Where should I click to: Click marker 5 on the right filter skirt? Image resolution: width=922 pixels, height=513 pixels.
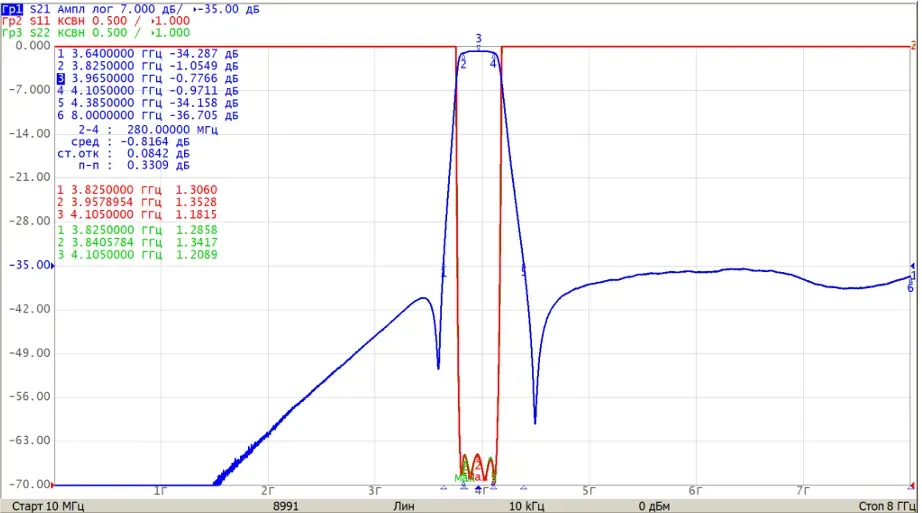pos(523,270)
